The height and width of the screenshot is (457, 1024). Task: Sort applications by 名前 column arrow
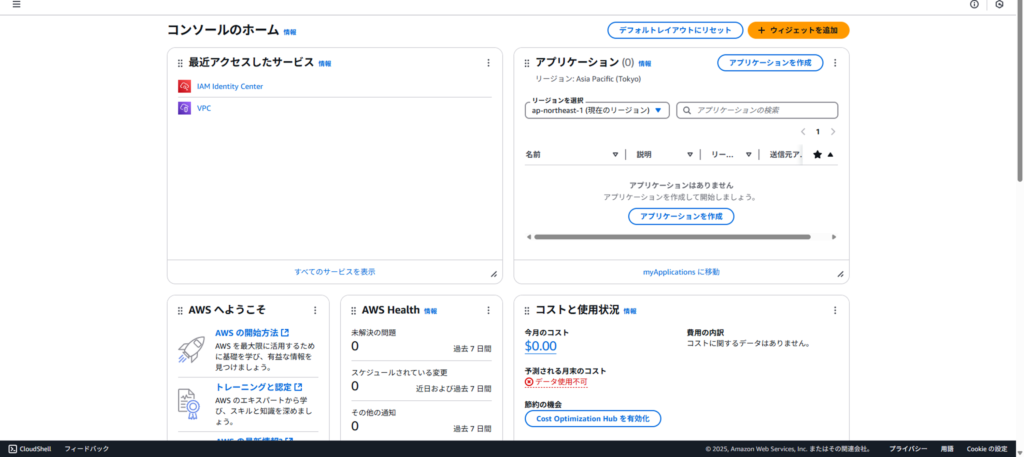(615, 155)
